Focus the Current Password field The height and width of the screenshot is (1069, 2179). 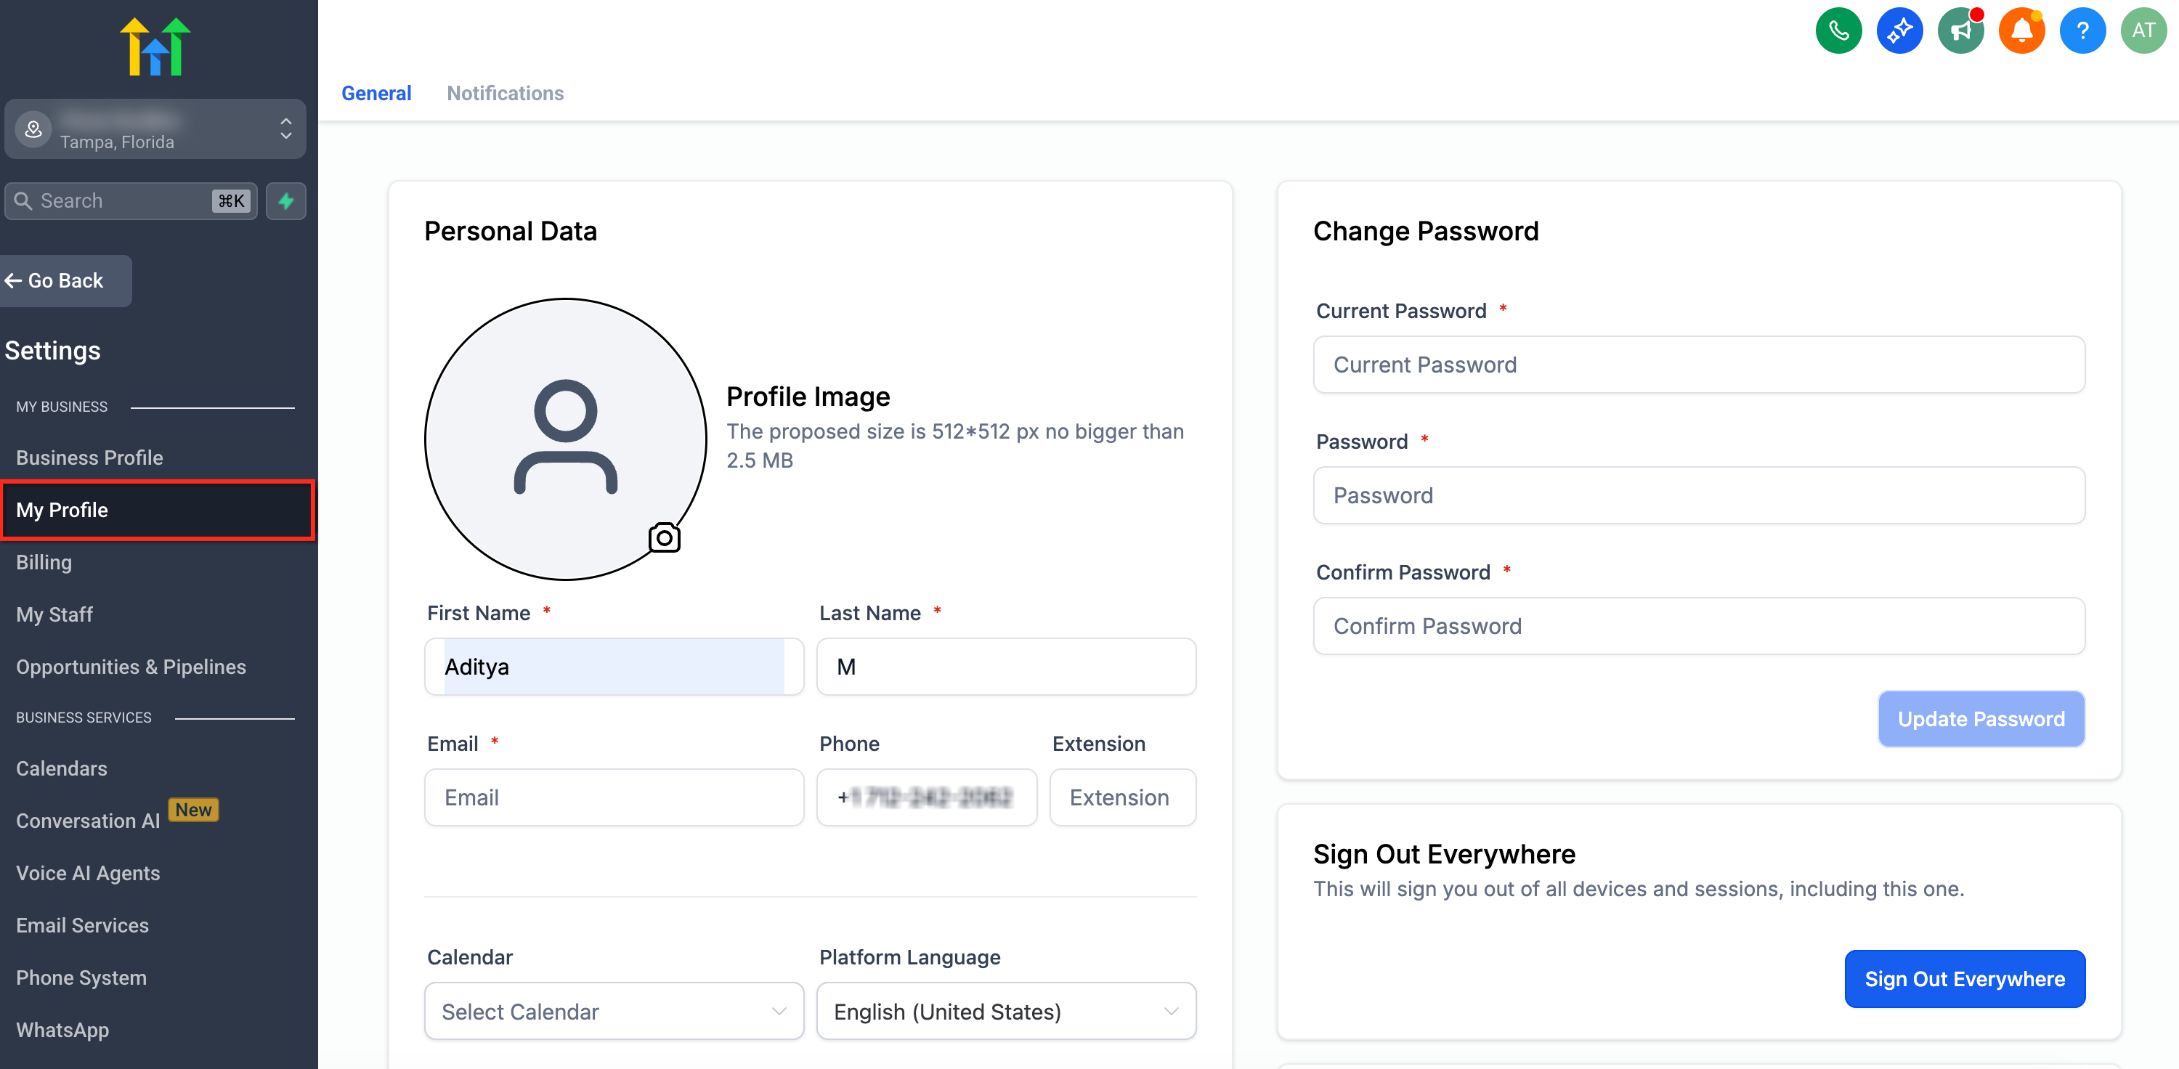[x=1699, y=365]
